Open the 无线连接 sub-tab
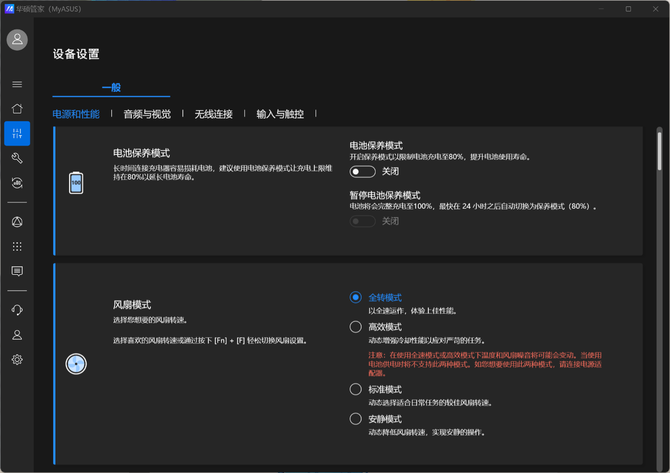The height and width of the screenshot is (473, 670). (214, 114)
